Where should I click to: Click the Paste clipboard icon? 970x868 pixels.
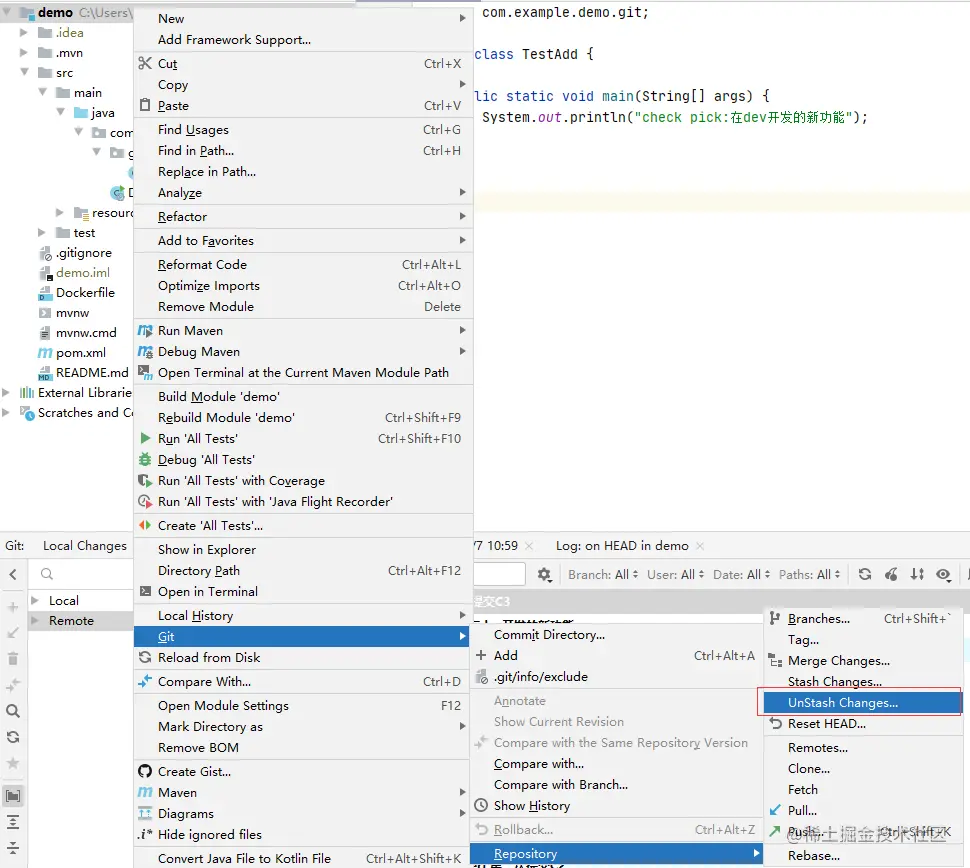145,105
